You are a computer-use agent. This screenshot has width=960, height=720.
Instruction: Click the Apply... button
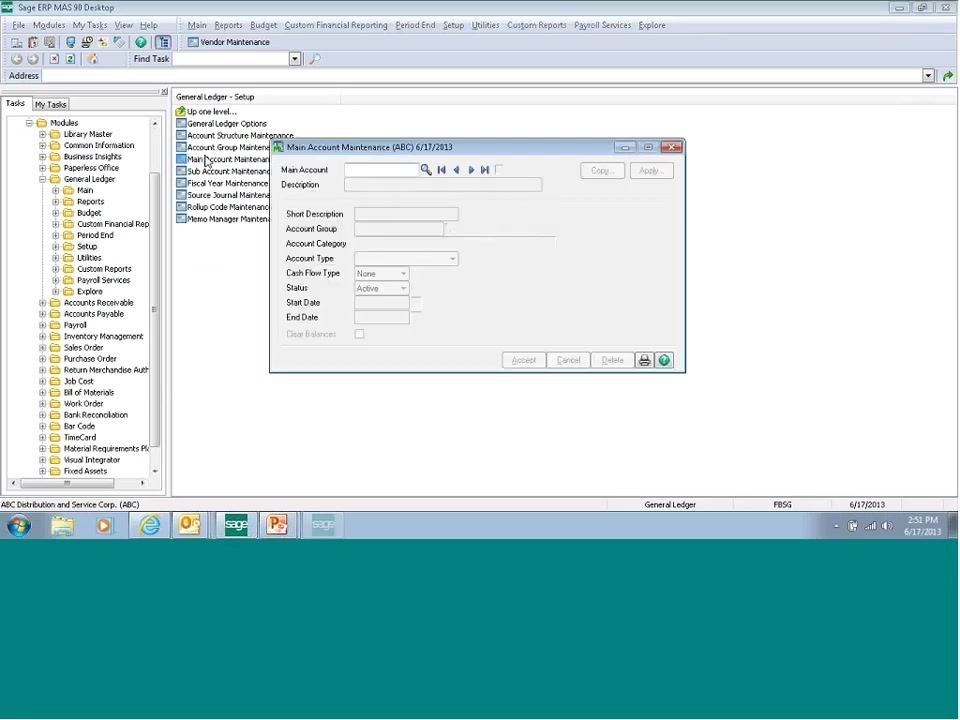(651, 170)
